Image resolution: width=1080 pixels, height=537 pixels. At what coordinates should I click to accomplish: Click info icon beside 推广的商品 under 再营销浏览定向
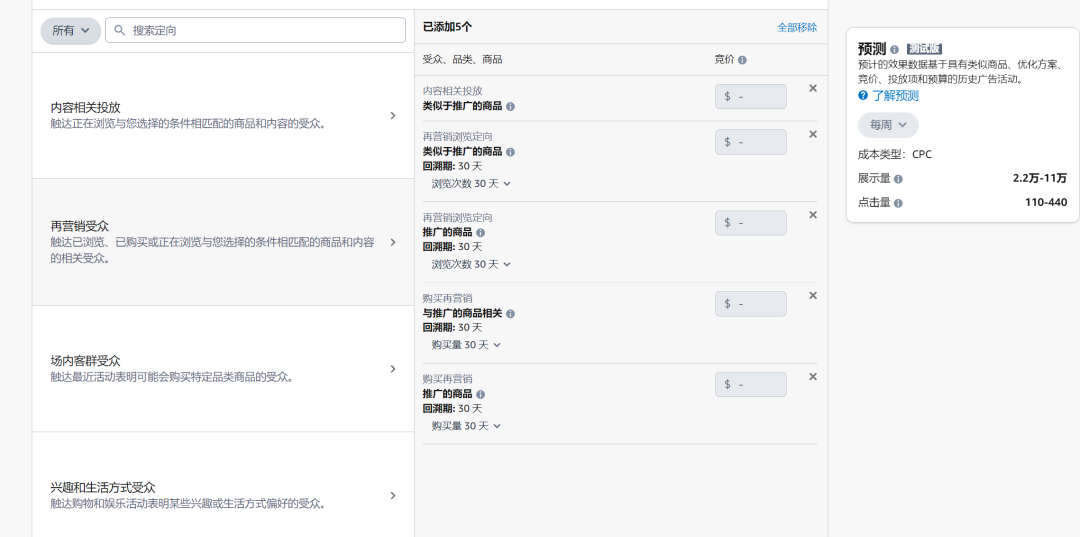click(x=481, y=233)
